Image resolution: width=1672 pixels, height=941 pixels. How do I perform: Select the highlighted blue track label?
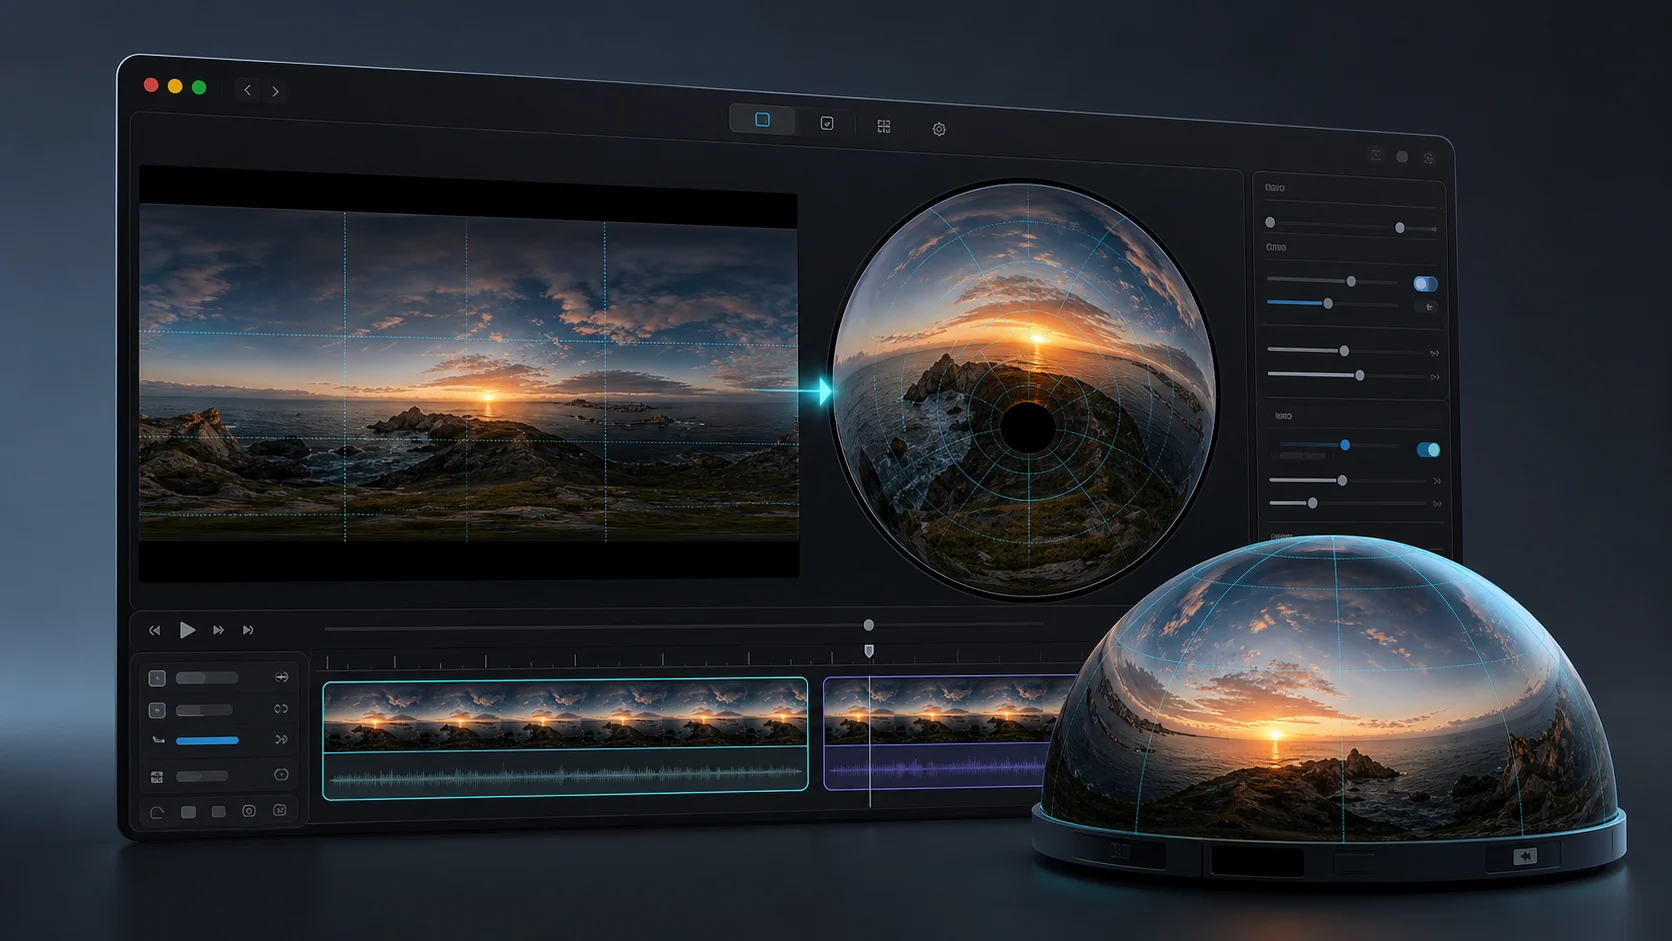(x=207, y=741)
